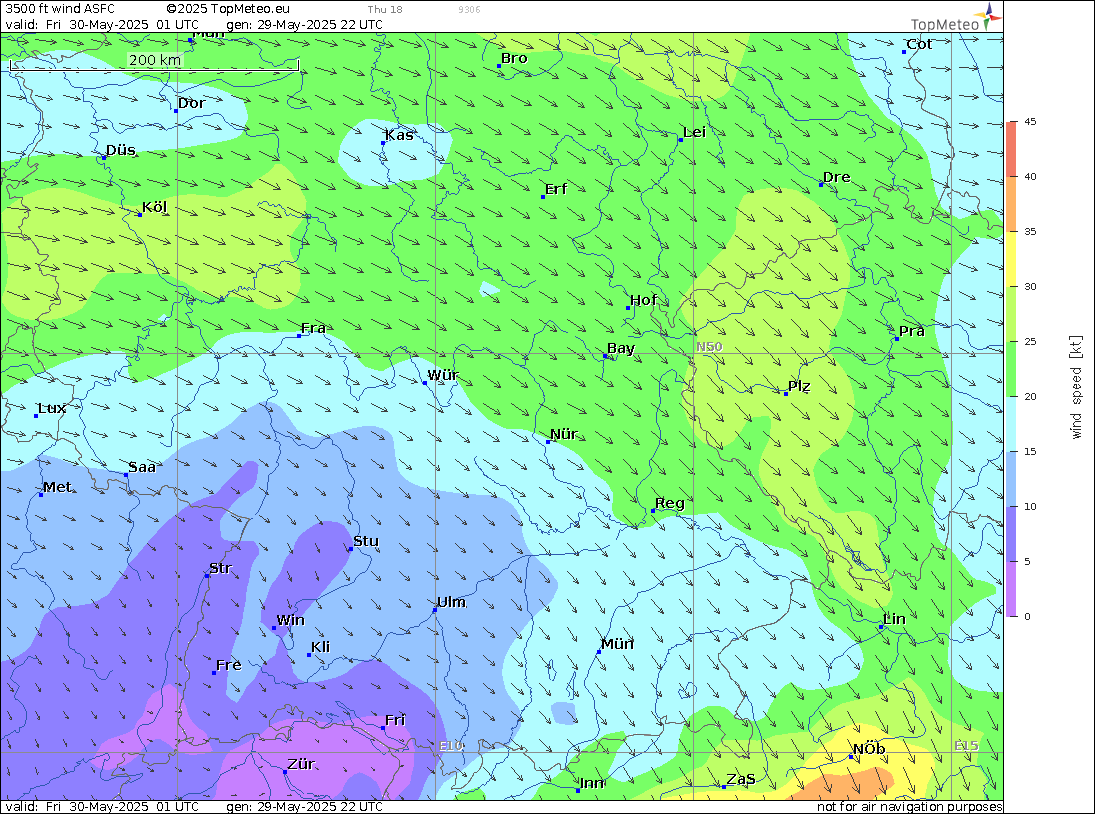Click the NÖb city marker

(851, 757)
